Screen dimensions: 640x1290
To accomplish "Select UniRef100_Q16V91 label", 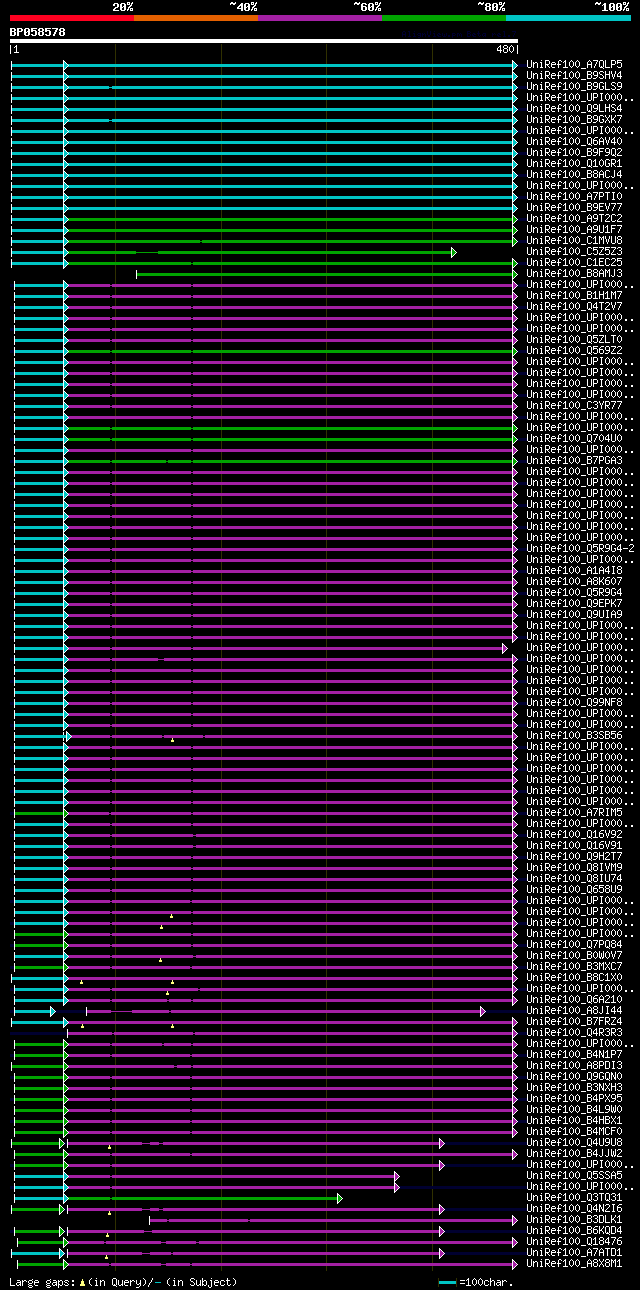I will pyautogui.click(x=574, y=845).
